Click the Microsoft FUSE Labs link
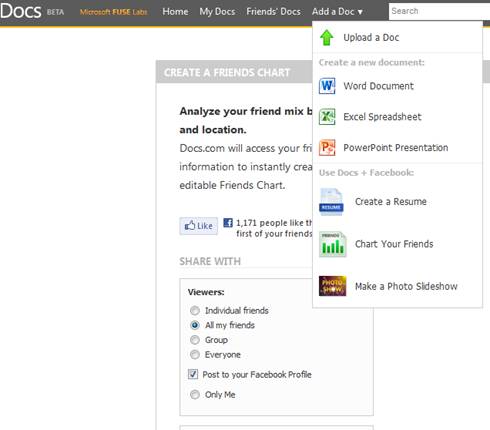The width and height of the screenshot is (490, 430). (113, 12)
